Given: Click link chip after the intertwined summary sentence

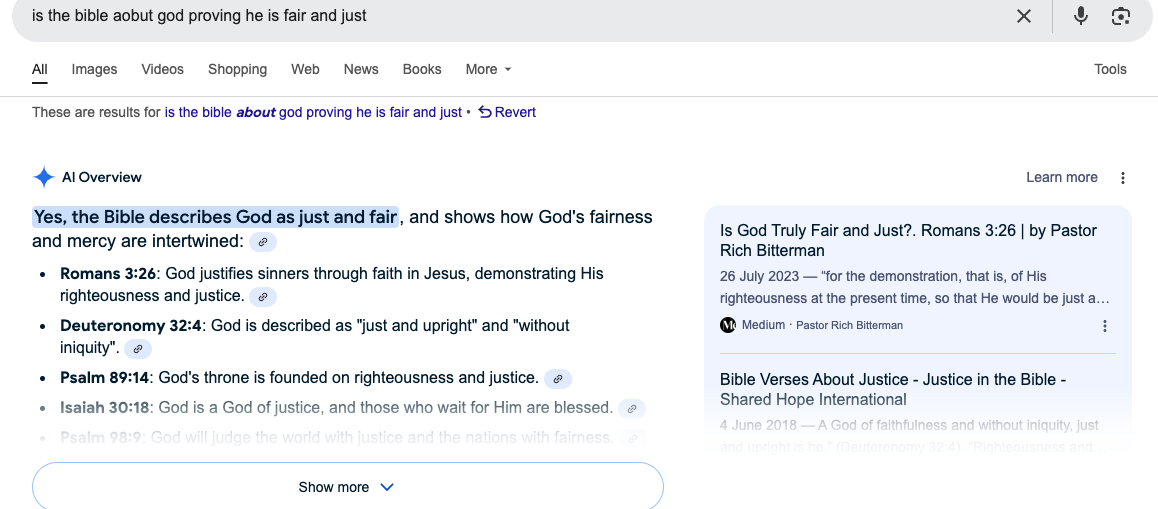Looking at the screenshot, I should (263, 242).
